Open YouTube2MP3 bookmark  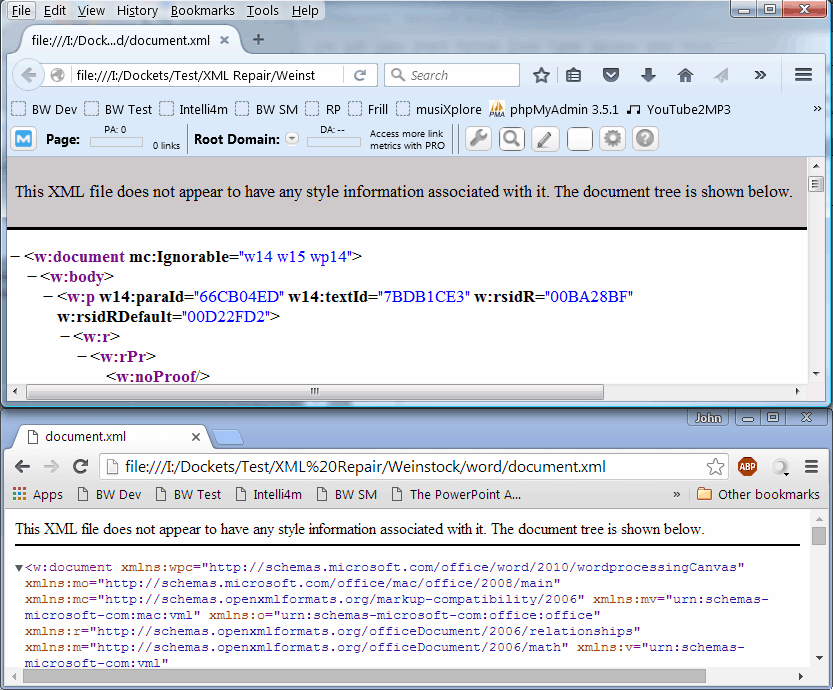pos(678,109)
